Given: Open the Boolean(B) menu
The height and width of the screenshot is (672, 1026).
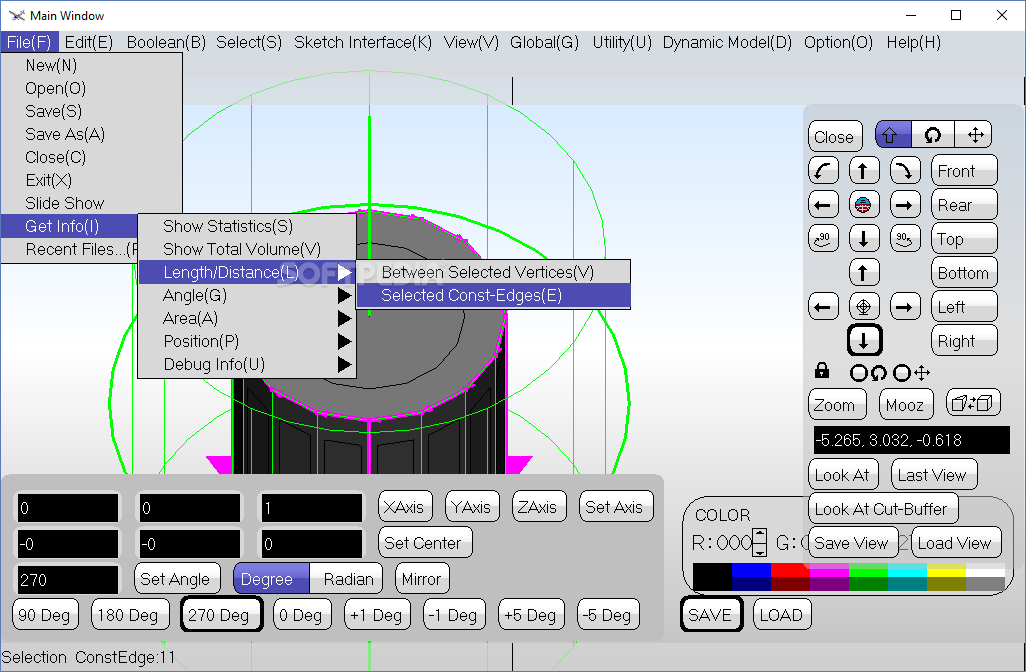Looking at the screenshot, I should [x=166, y=43].
